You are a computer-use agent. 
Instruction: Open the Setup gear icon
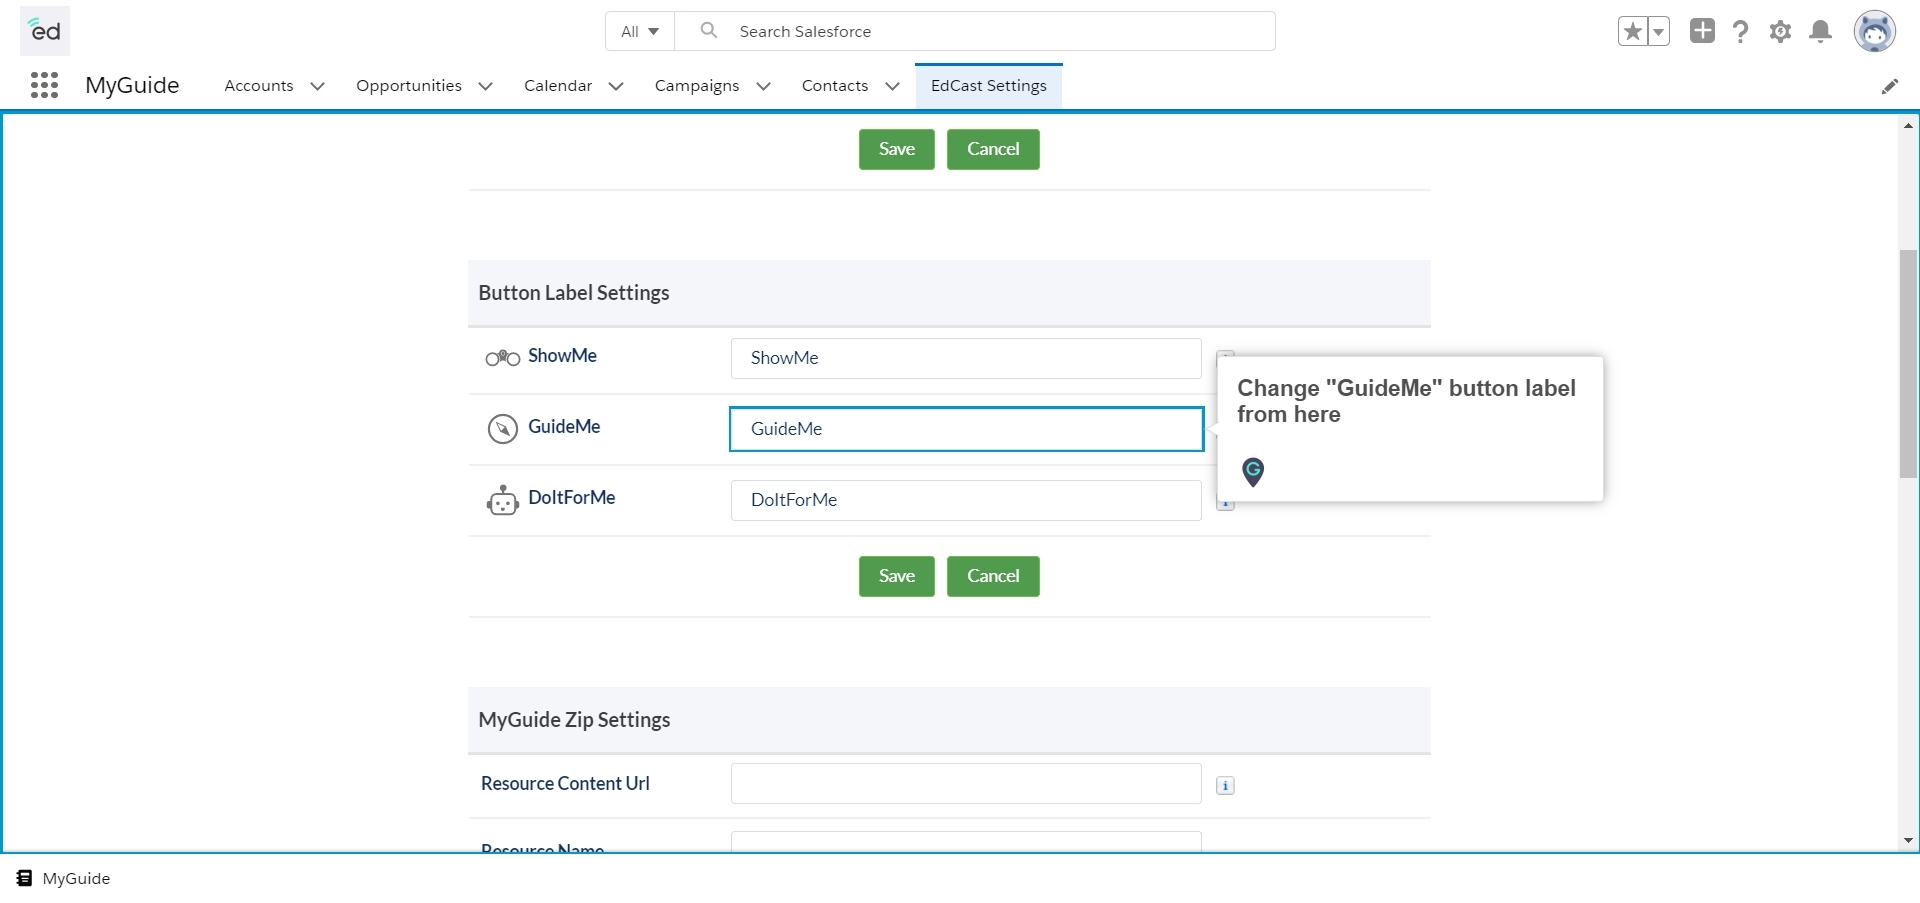pos(1780,31)
